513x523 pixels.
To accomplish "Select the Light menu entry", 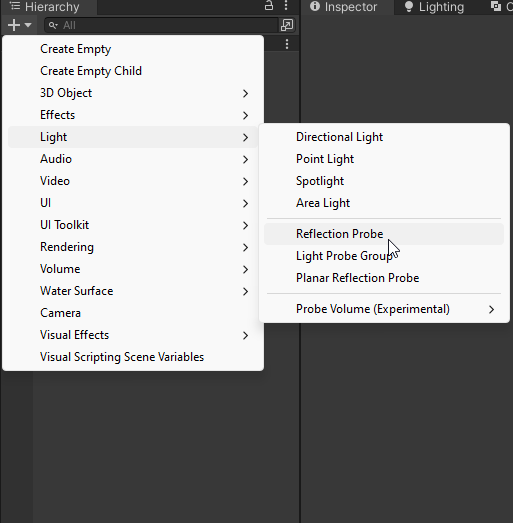I will coord(133,137).
